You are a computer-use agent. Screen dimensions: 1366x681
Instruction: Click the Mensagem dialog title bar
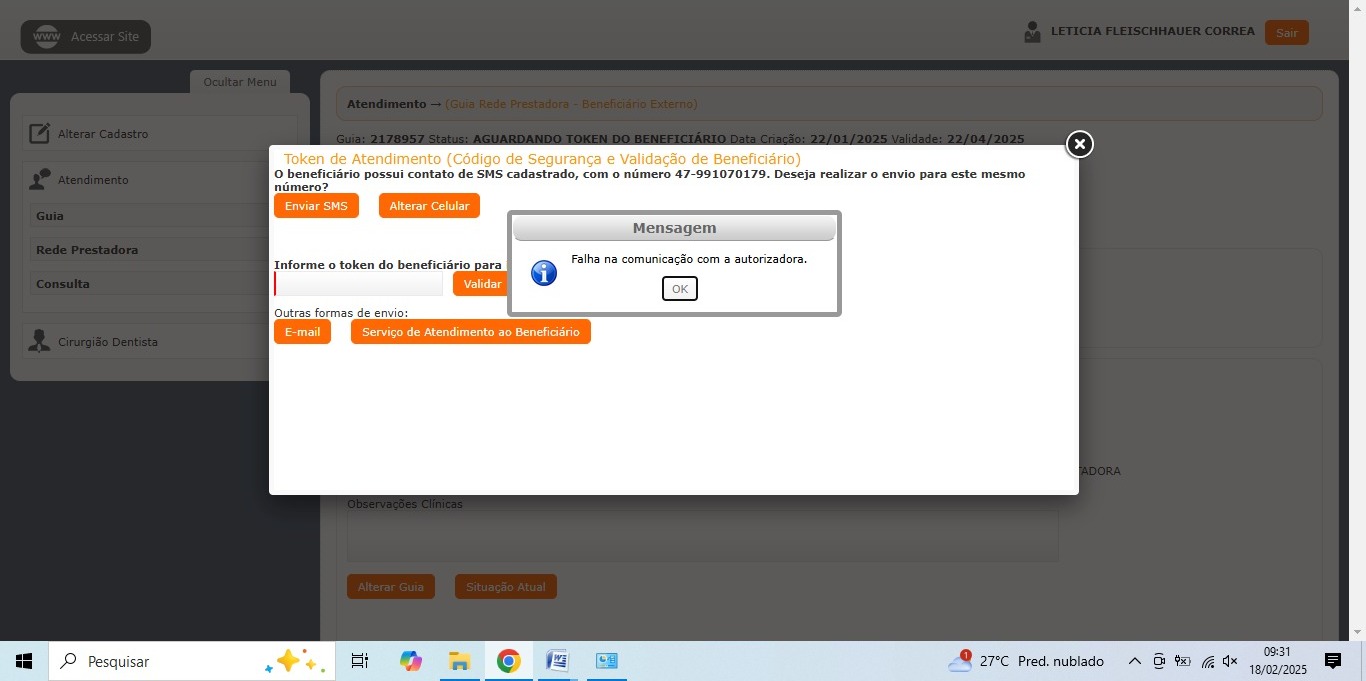click(674, 228)
